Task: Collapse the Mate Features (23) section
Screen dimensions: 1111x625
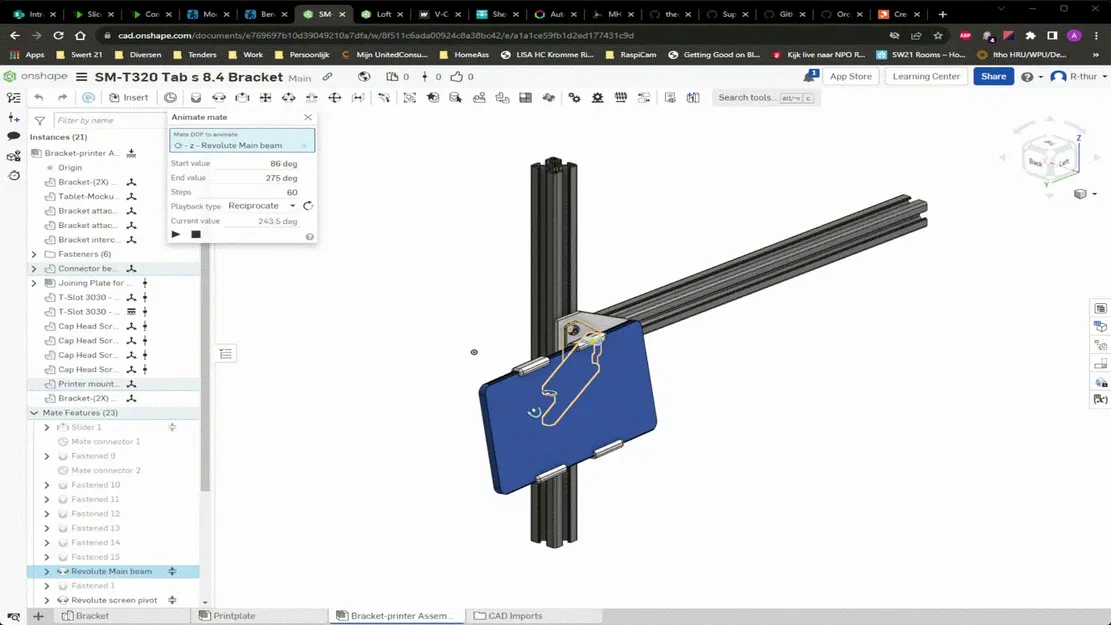Action: (x=34, y=412)
